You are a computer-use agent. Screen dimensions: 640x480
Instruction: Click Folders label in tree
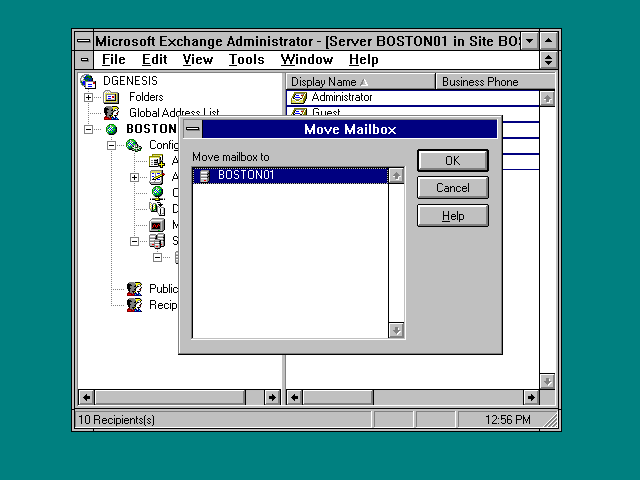coord(146,97)
